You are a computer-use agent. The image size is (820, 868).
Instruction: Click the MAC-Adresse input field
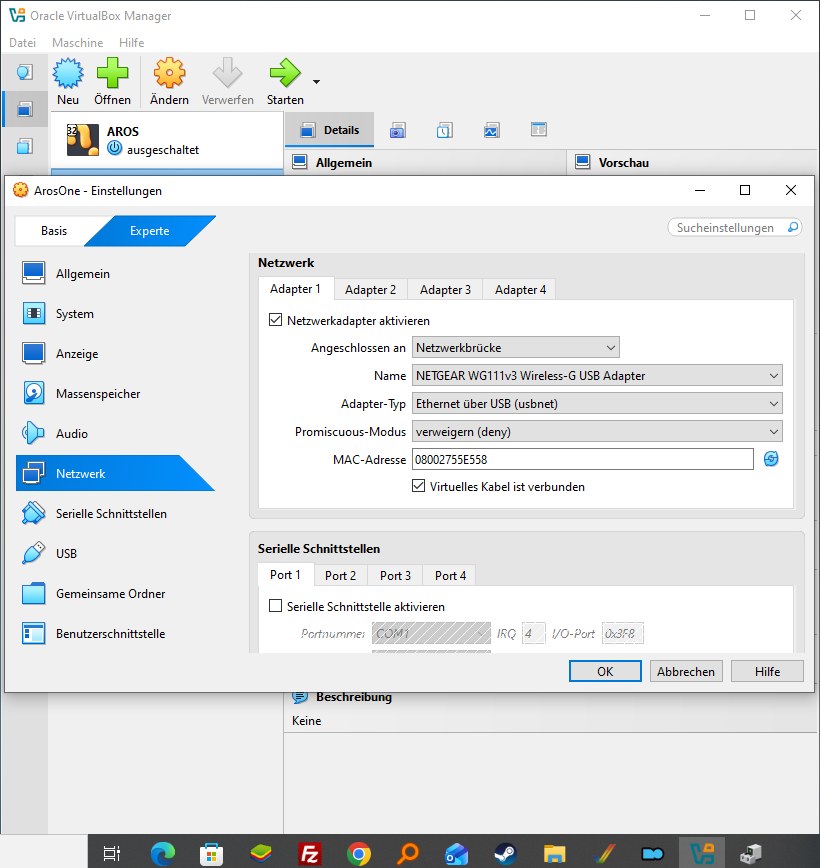pyautogui.click(x=582, y=459)
